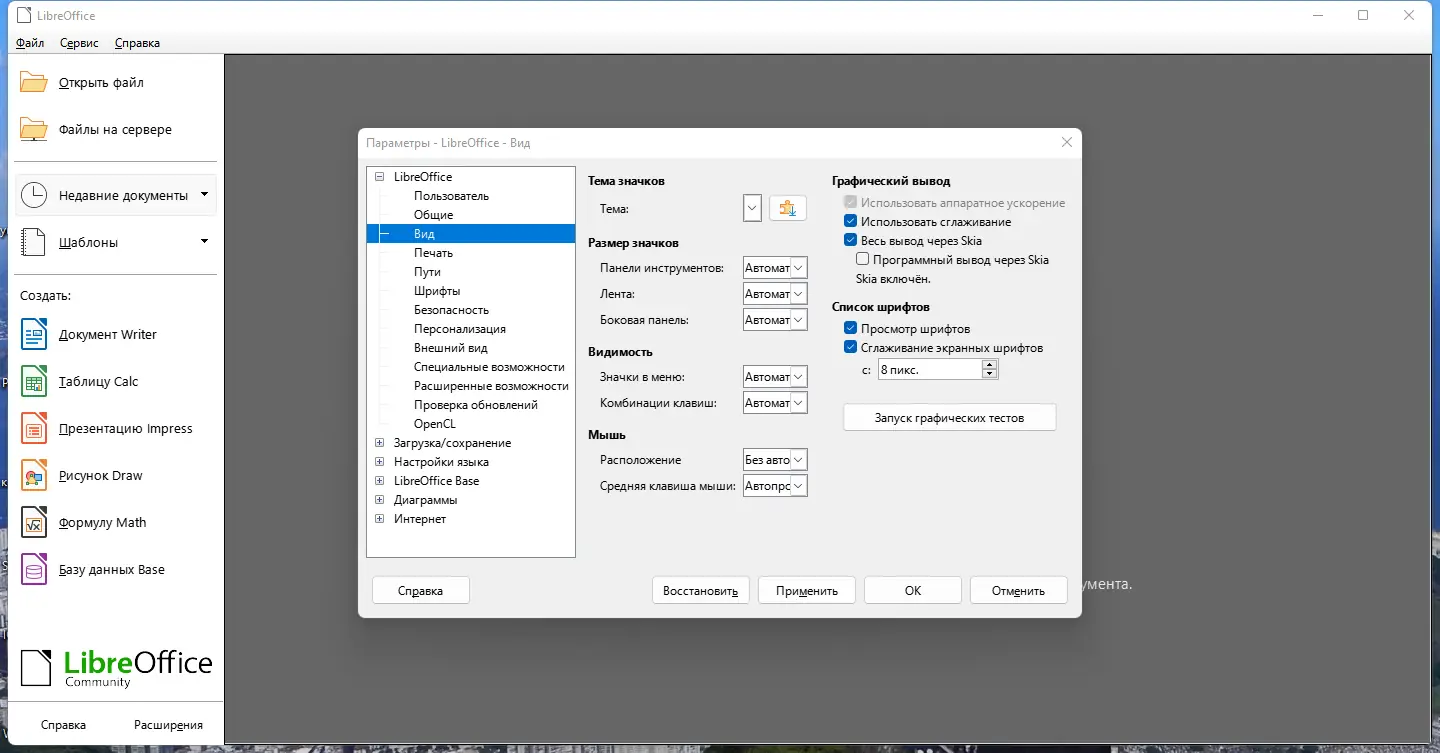Expand the Интернет tree node
The width and height of the screenshot is (1440, 753).
[379, 518]
